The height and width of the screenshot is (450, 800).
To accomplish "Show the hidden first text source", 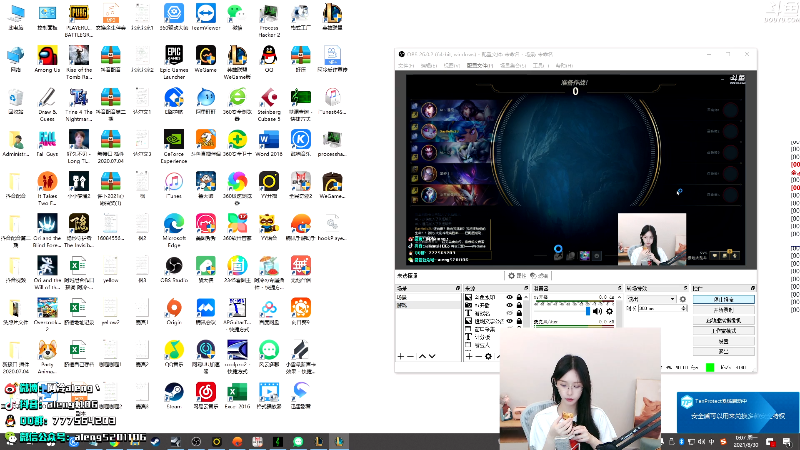I will (x=509, y=313).
